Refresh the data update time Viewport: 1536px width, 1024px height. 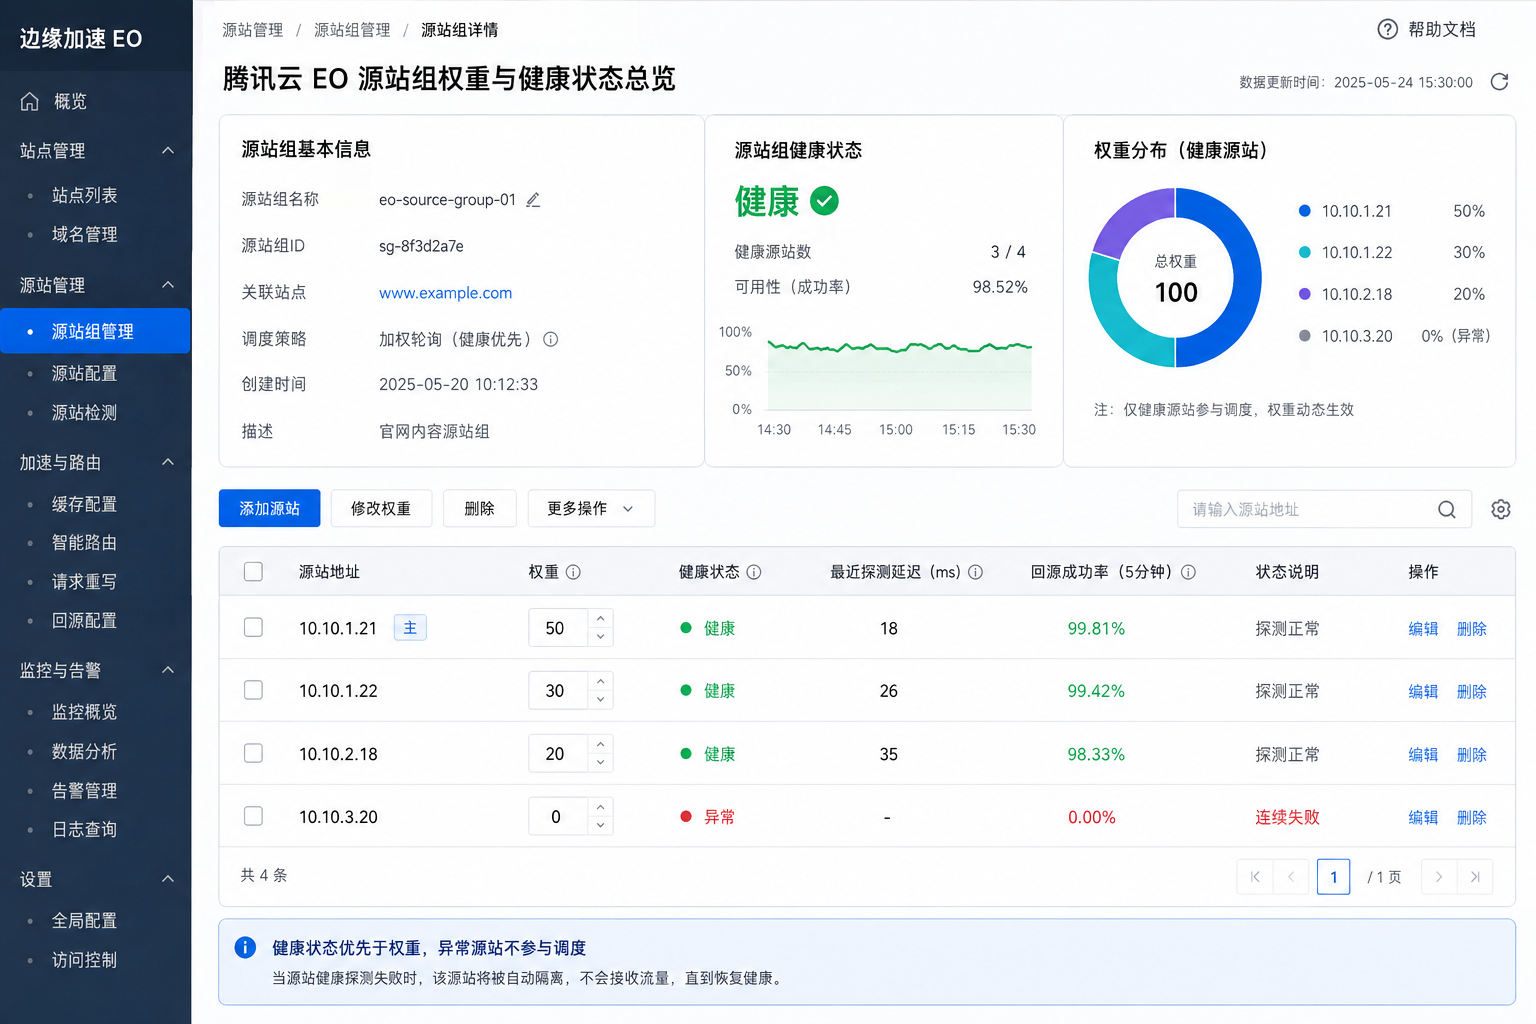pyautogui.click(x=1499, y=82)
